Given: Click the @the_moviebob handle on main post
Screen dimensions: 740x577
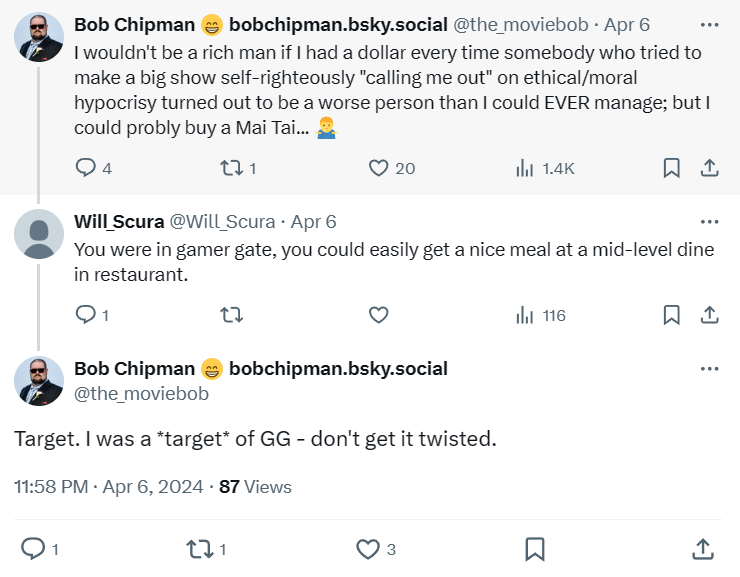Looking at the screenshot, I should (141, 394).
